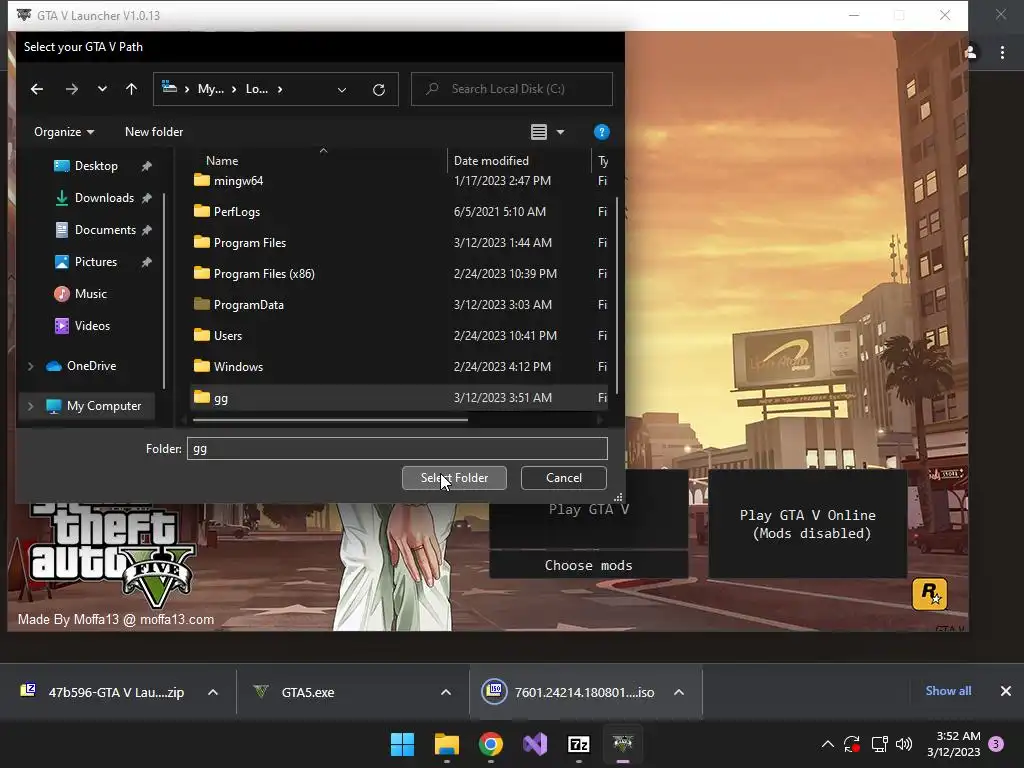The image size is (1024, 768).
Task: Click the Rockstar logo icon
Action: [929, 594]
